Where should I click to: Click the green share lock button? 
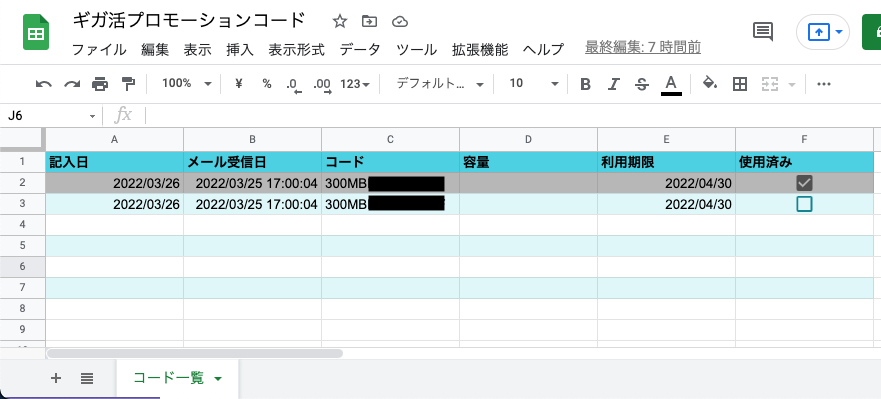coord(871,32)
